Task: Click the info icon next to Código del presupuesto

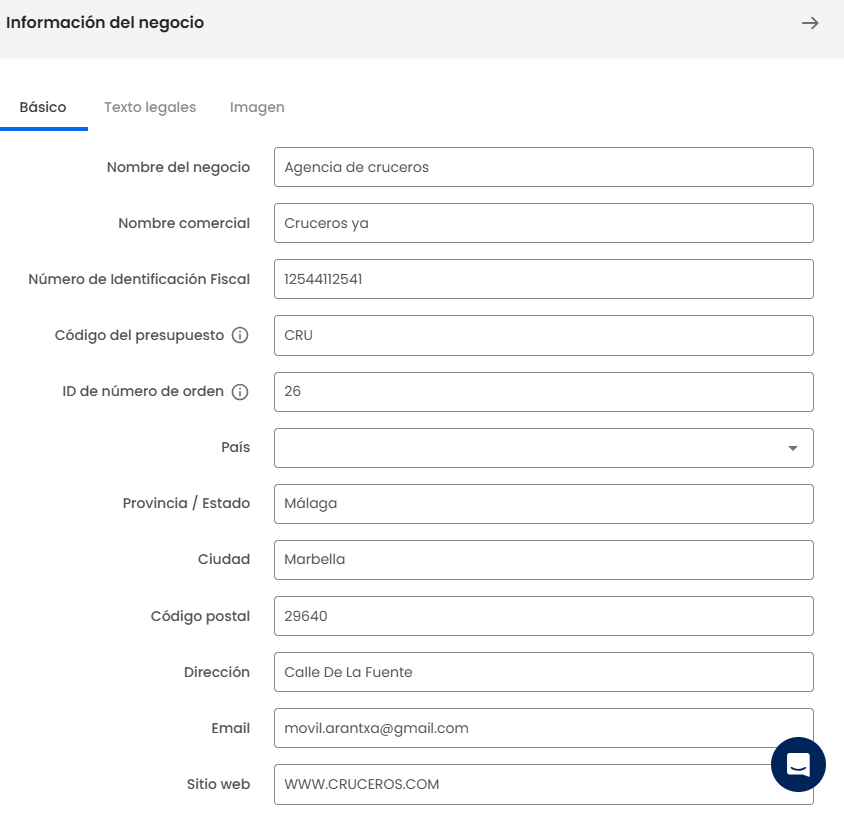Action: point(239,335)
